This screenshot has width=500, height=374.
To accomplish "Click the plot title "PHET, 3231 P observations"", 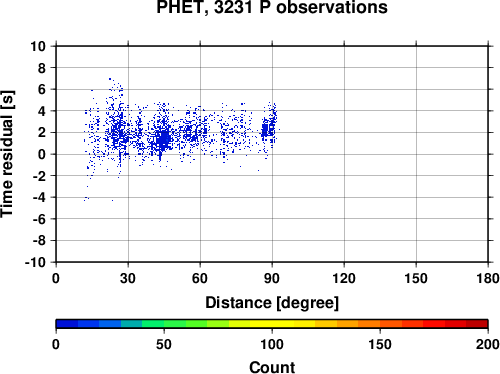I will [272, 7].
